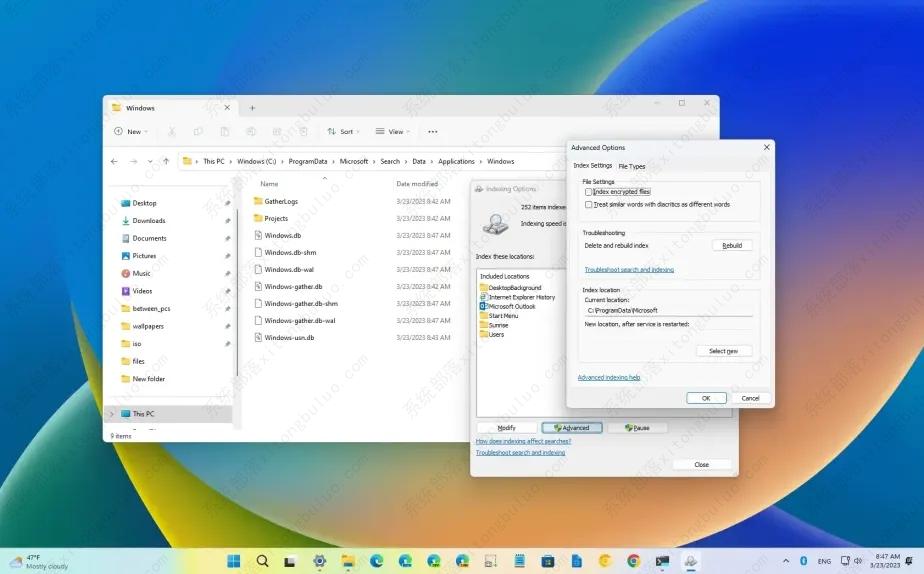Select the Projects folder icon
Image resolution: width=924 pixels, height=574 pixels.
258,218
